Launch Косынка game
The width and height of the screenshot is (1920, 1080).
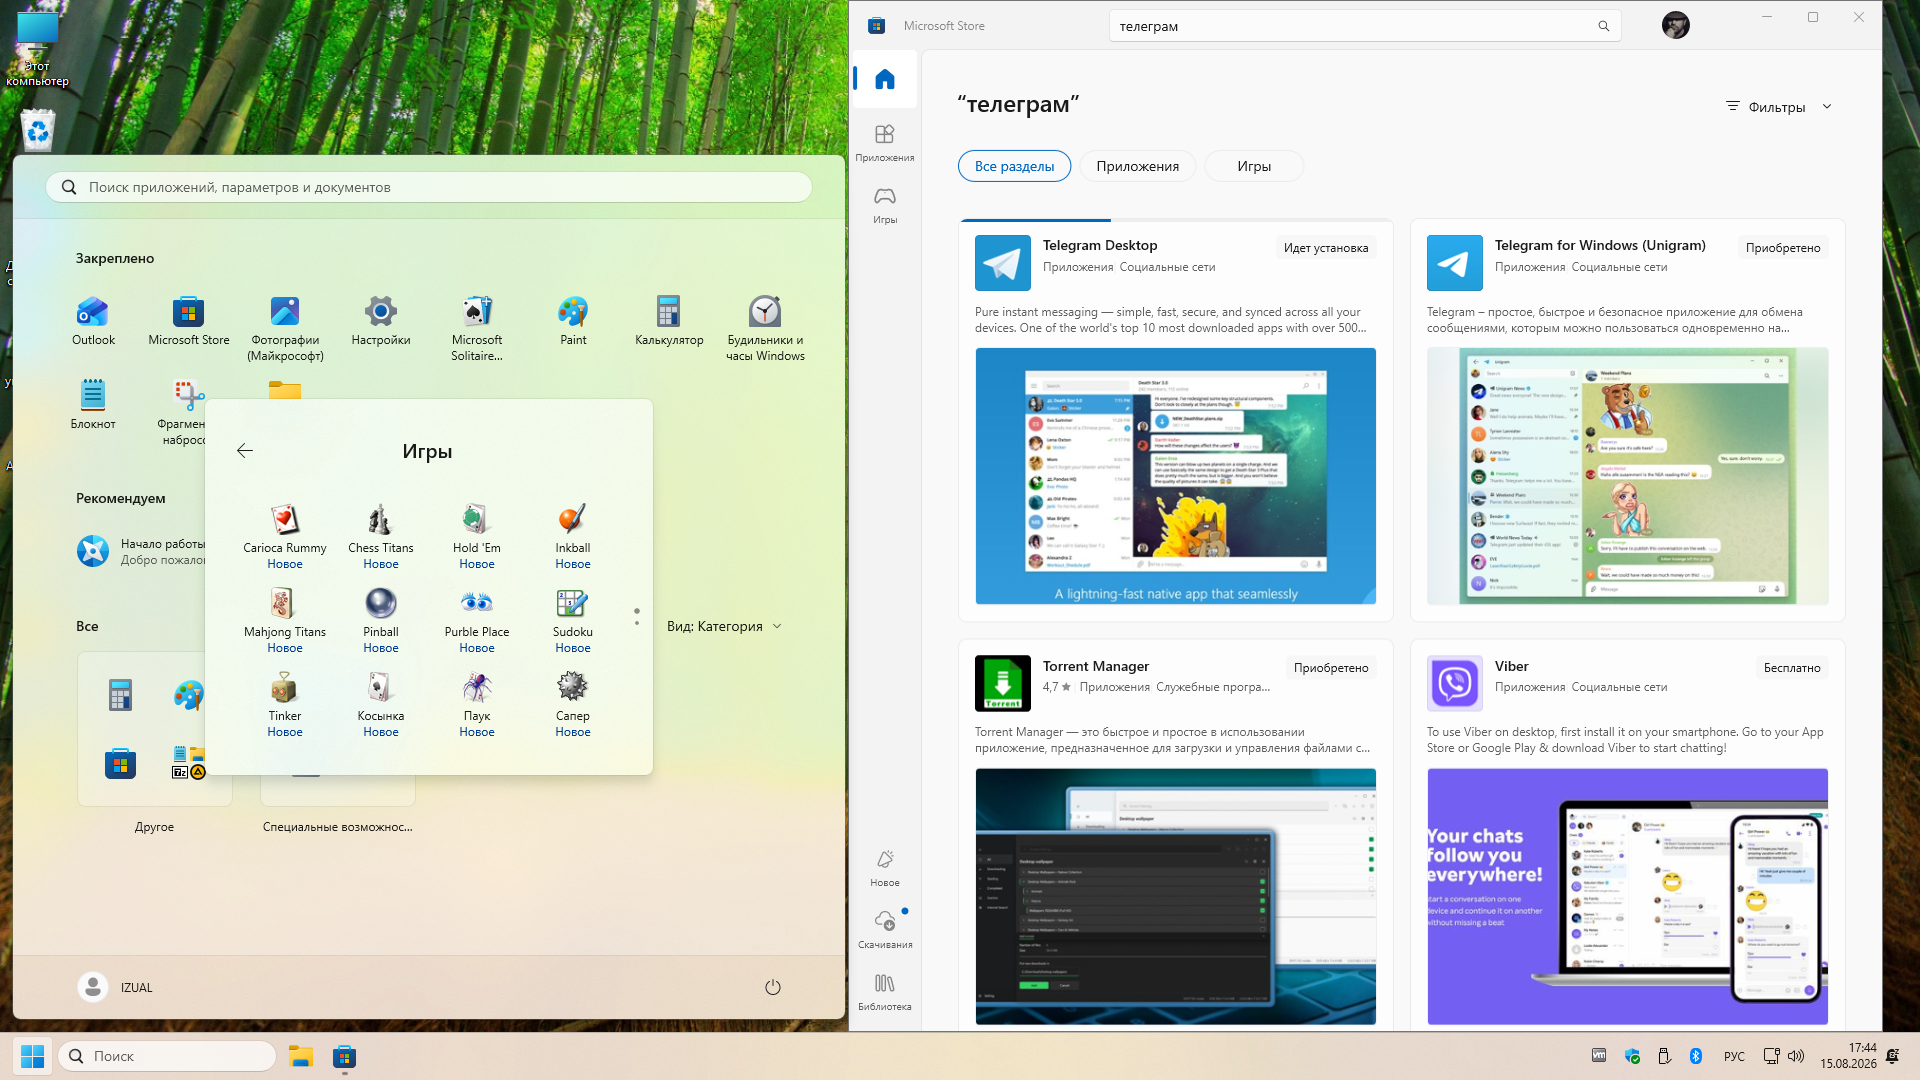(381, 704)
